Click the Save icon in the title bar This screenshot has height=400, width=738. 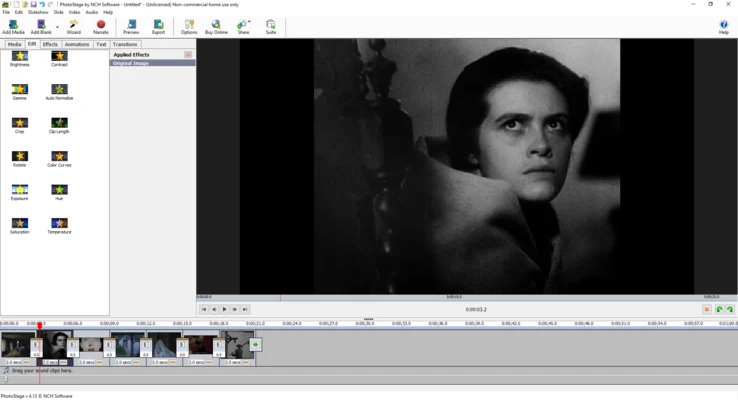coord(33,4)
